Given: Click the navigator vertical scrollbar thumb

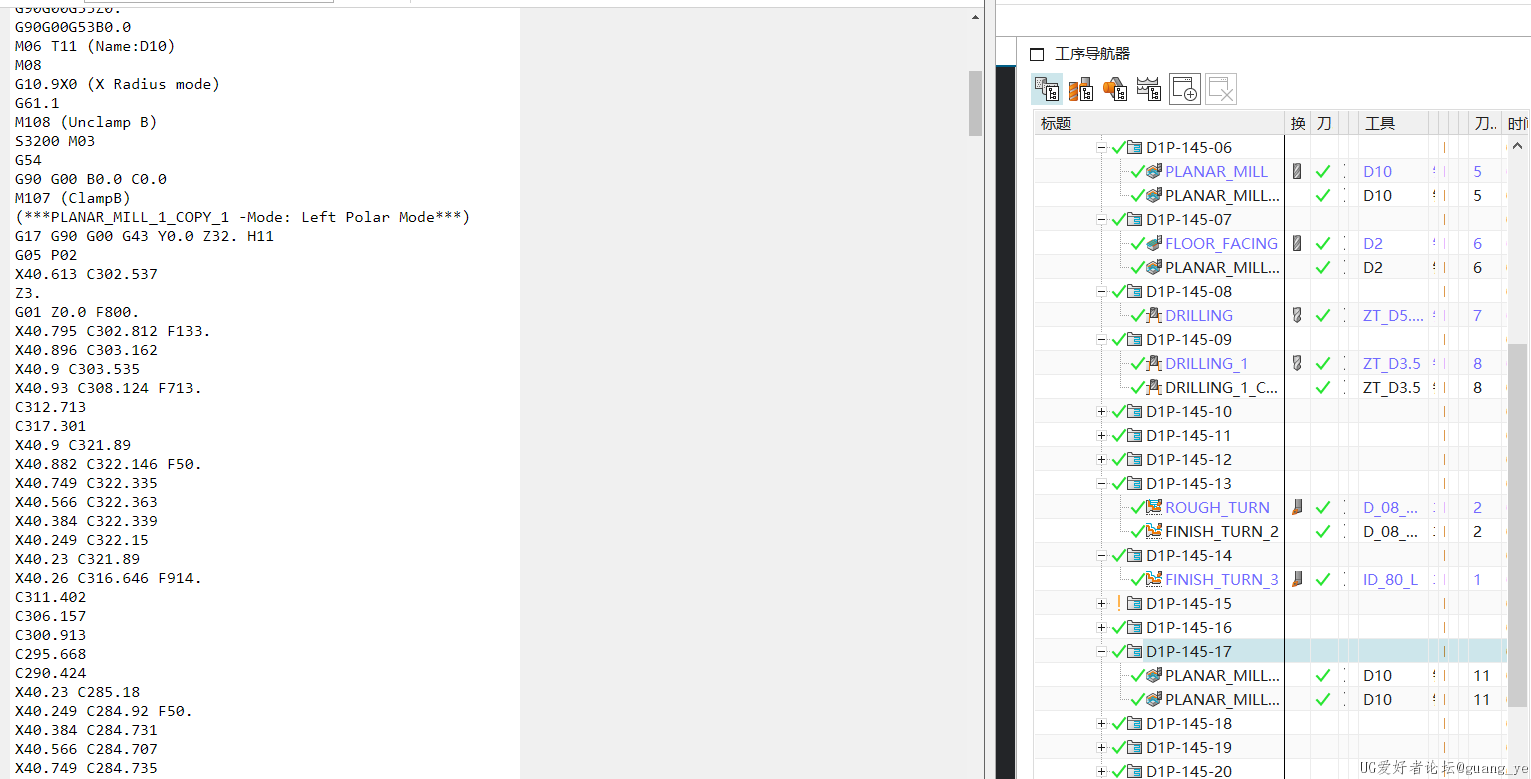Looking at the screenshot, I should (x=1517, y=524).
